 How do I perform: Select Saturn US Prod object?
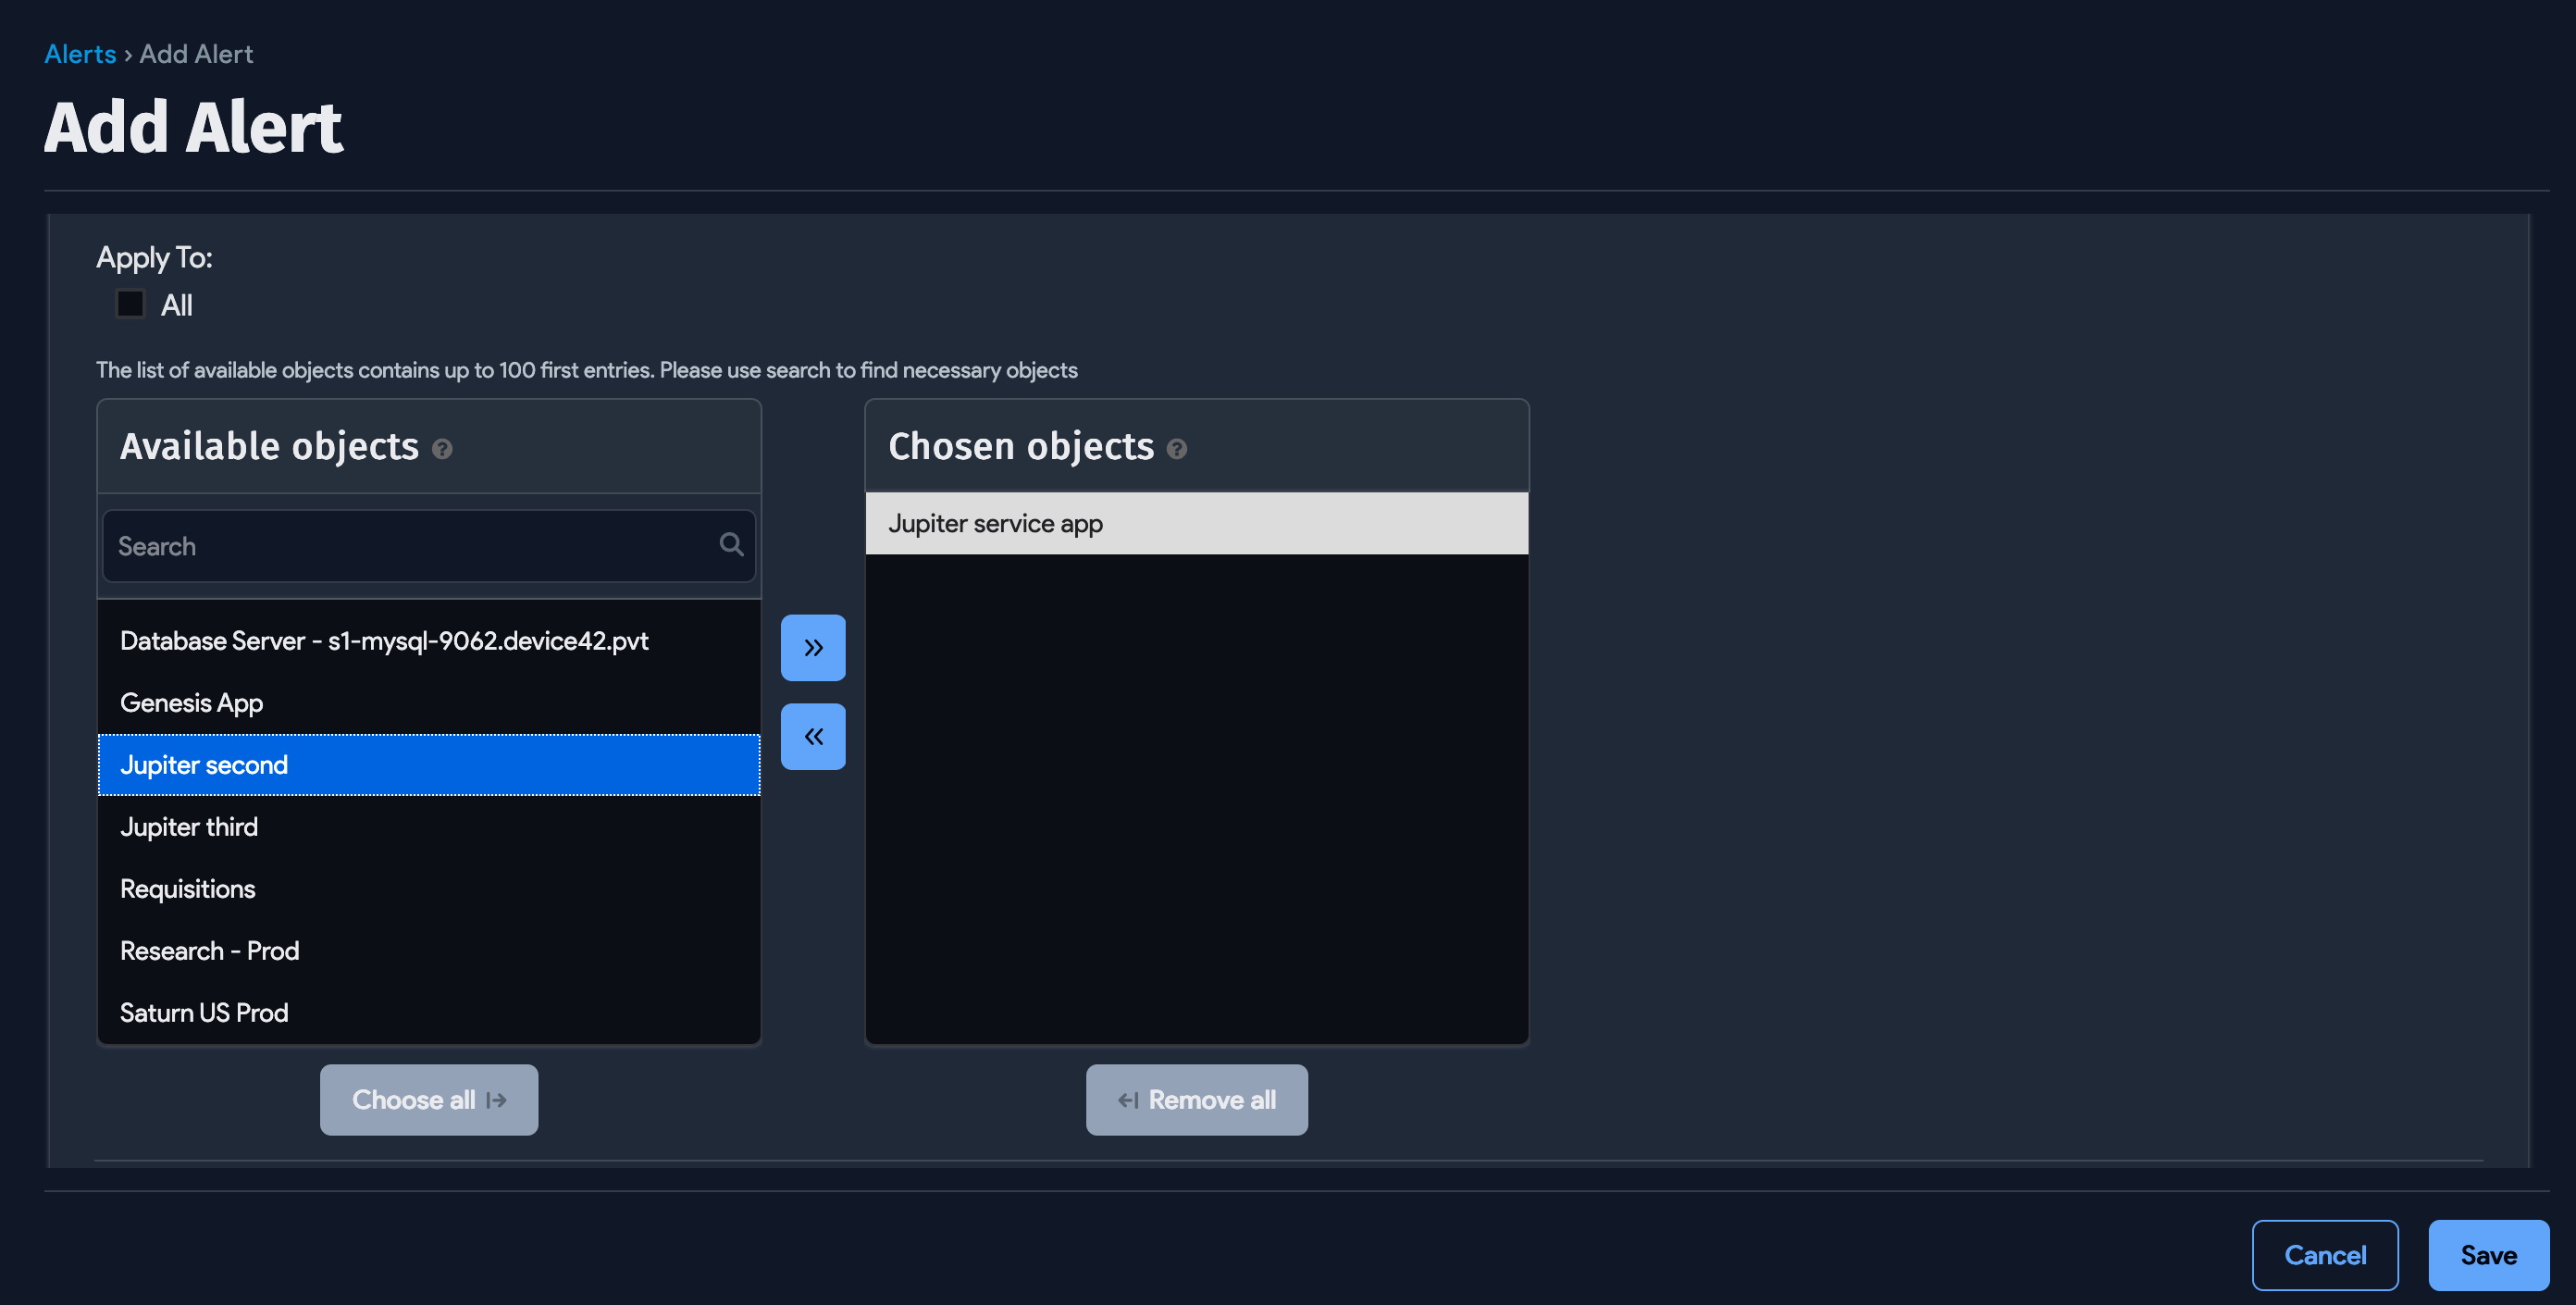(203, 1012)
